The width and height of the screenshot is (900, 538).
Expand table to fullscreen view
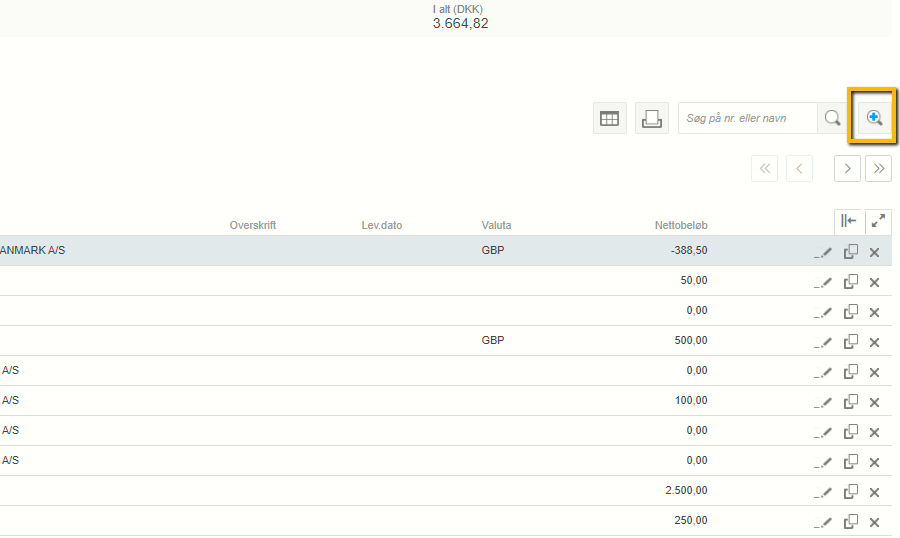tap(878, 221)
